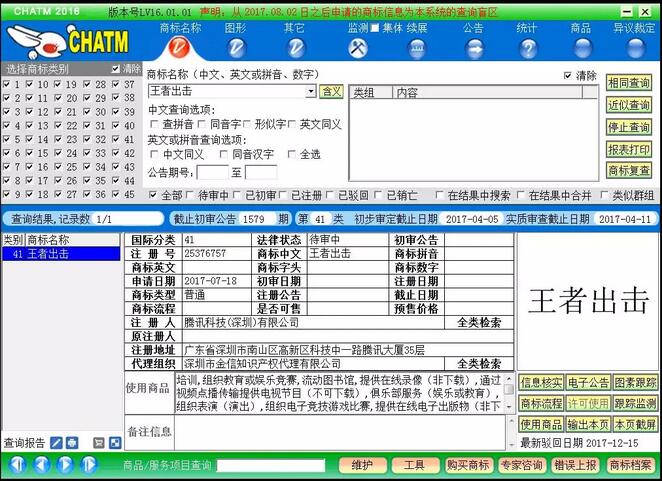Click 图索跟踪 button
Viewport: 662px width, 481px height.
click(x=635, y=383)
